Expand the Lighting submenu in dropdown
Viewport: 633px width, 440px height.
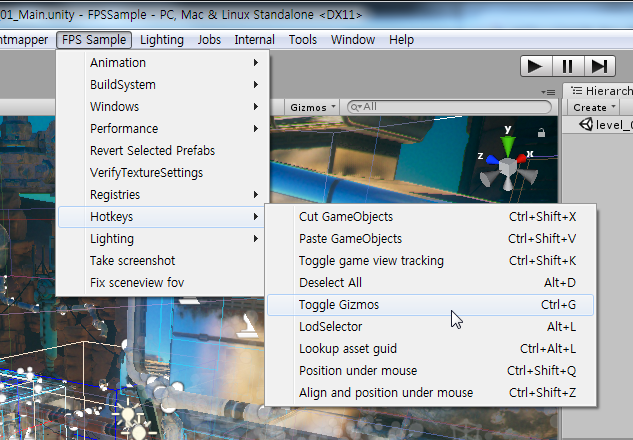tap(162, 239)
